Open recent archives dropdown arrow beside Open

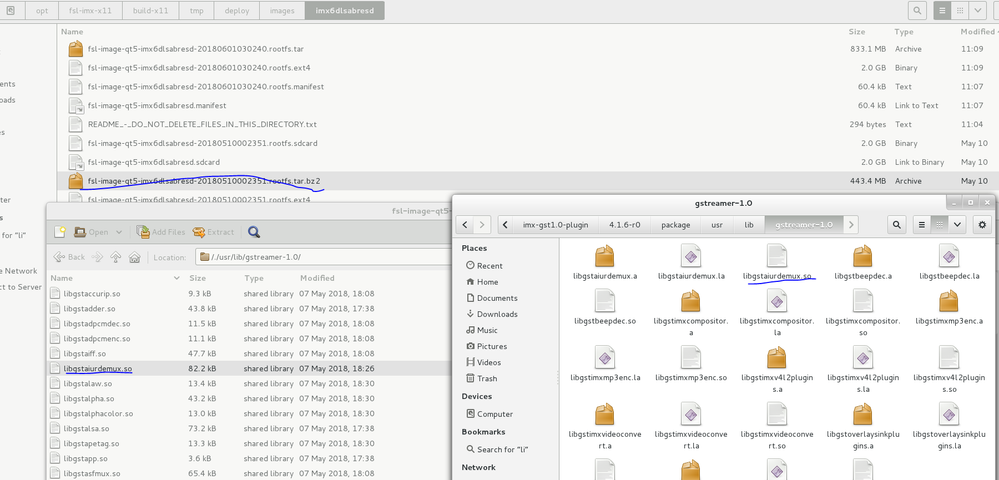pos(120,232)
